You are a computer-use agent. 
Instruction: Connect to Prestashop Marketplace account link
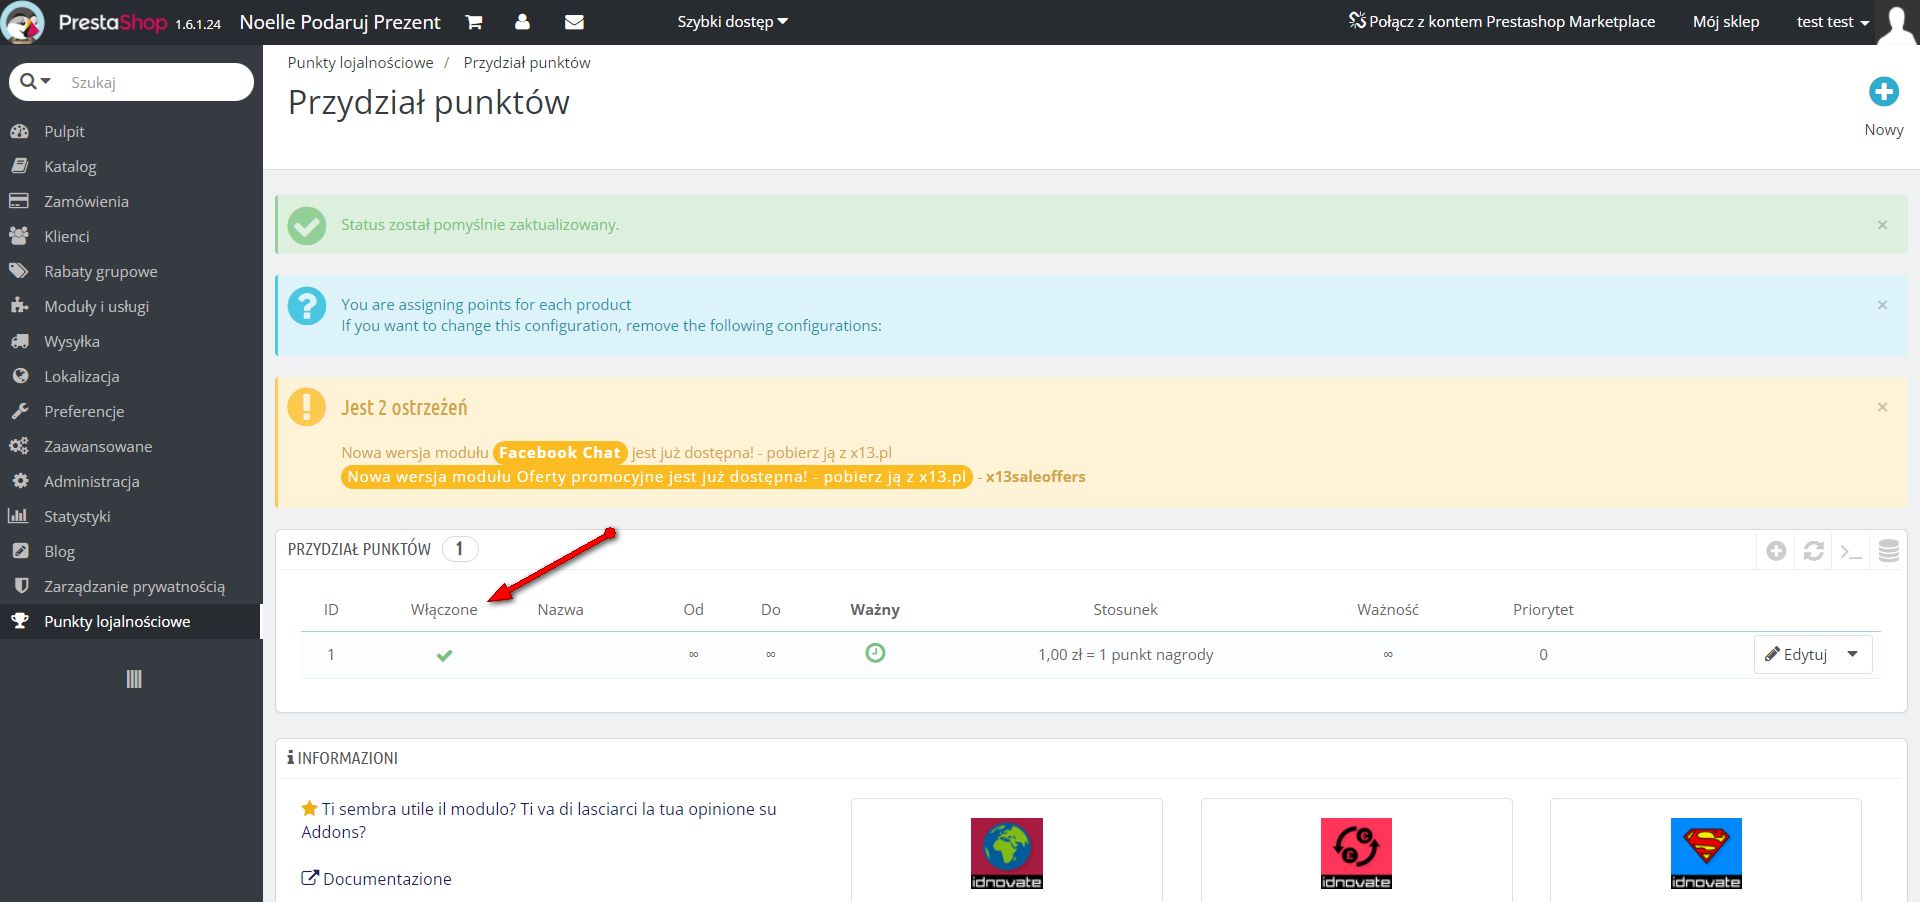click(x=1502, y=22)
